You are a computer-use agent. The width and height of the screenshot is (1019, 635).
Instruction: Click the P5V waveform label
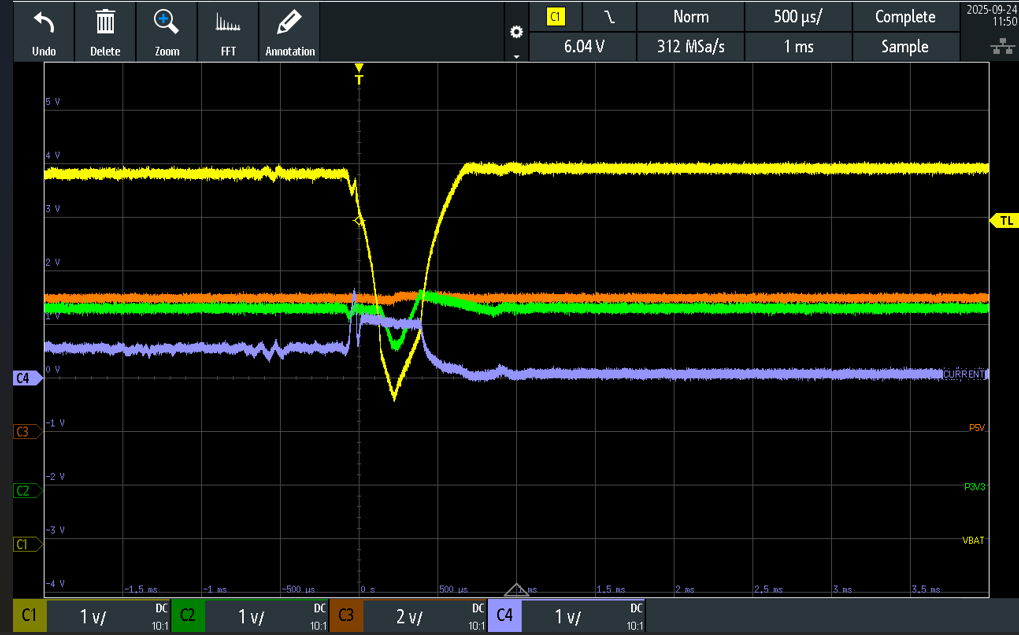coord(977,428)
